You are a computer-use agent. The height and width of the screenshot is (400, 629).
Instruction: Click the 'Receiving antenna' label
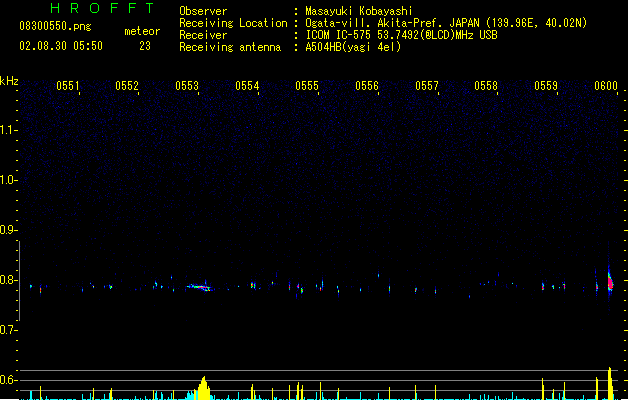[x=230, y=47]
